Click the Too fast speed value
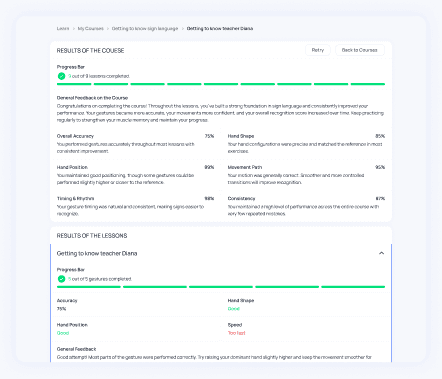Viewport: 442px width, 379px height. point(236,333)
